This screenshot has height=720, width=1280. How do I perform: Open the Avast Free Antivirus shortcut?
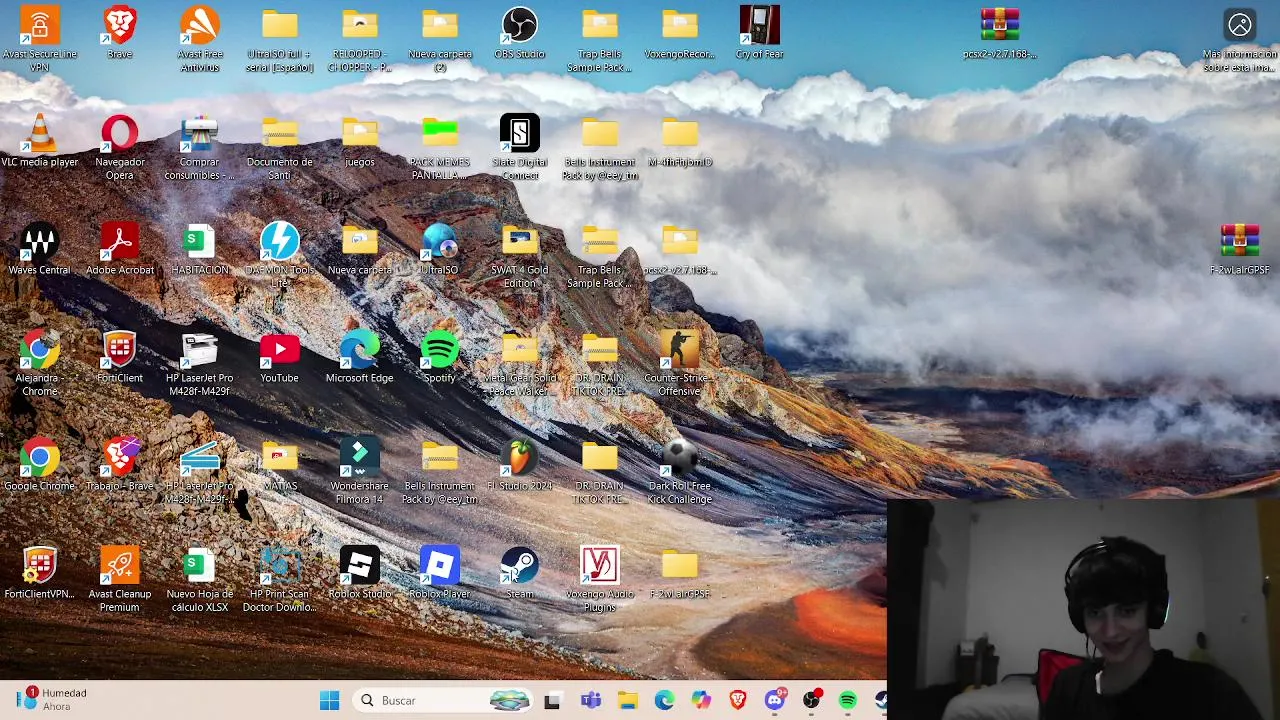click(x=200, y=38)
